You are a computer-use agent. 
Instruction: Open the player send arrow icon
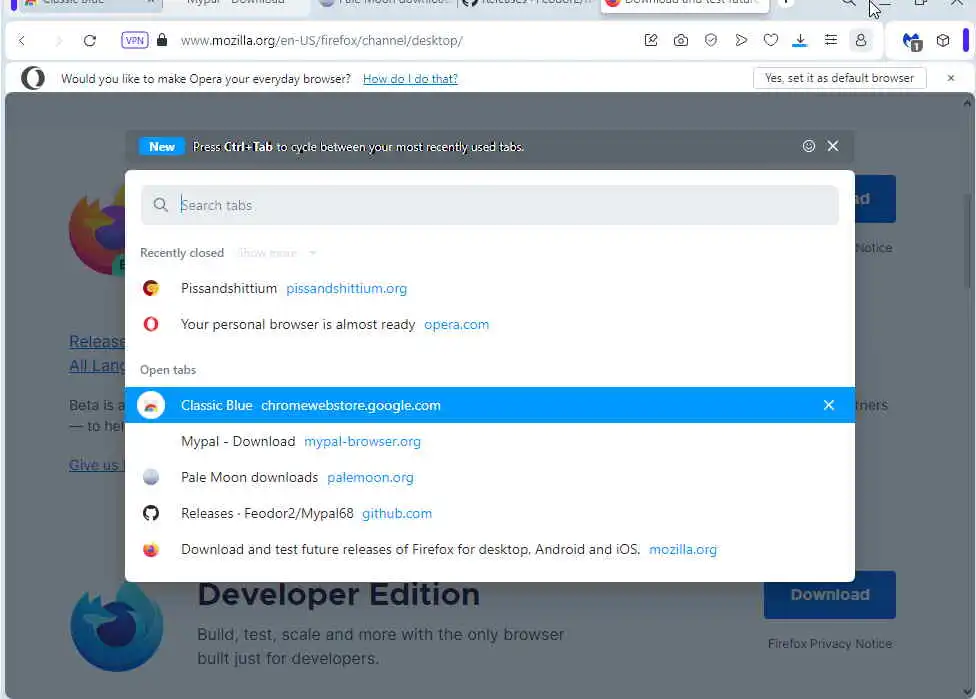[741, 40]
